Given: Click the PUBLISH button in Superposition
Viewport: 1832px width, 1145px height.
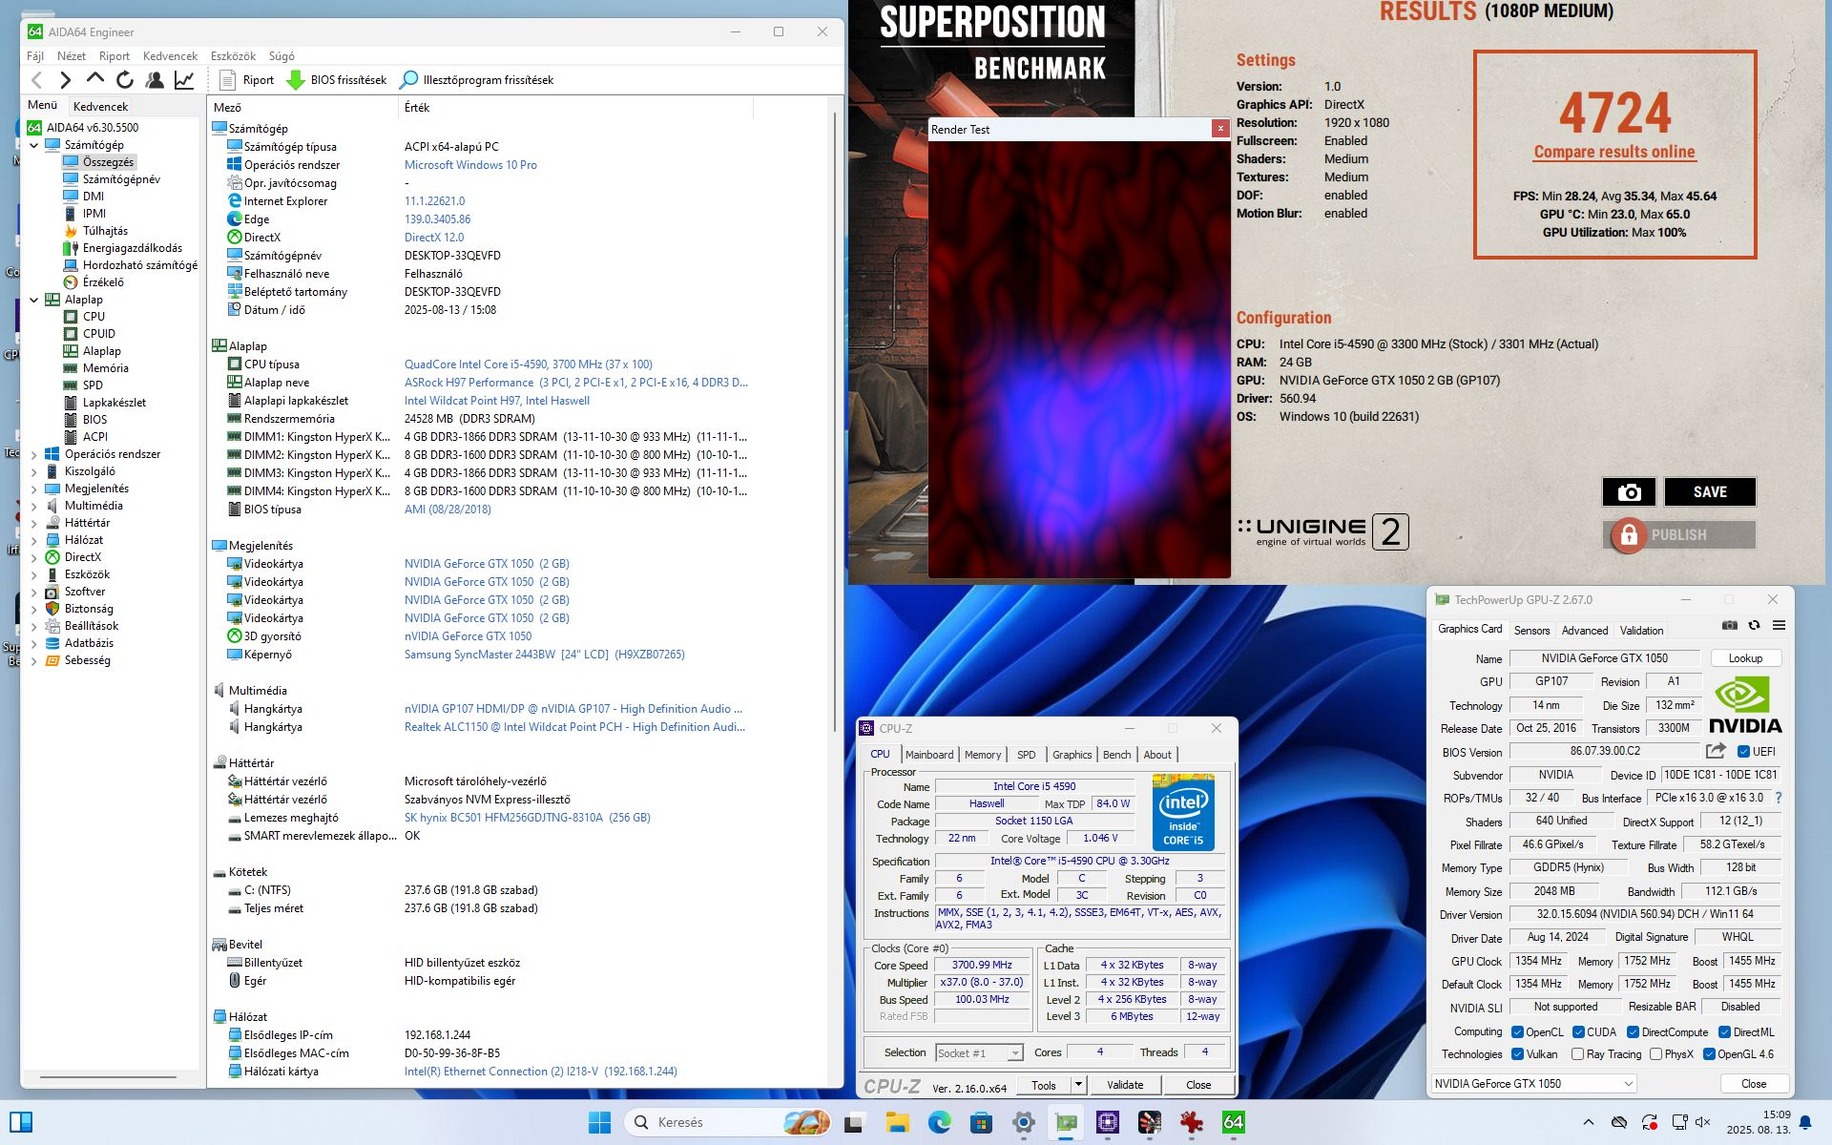Looking at the screenshot, I should [1679, 535].
